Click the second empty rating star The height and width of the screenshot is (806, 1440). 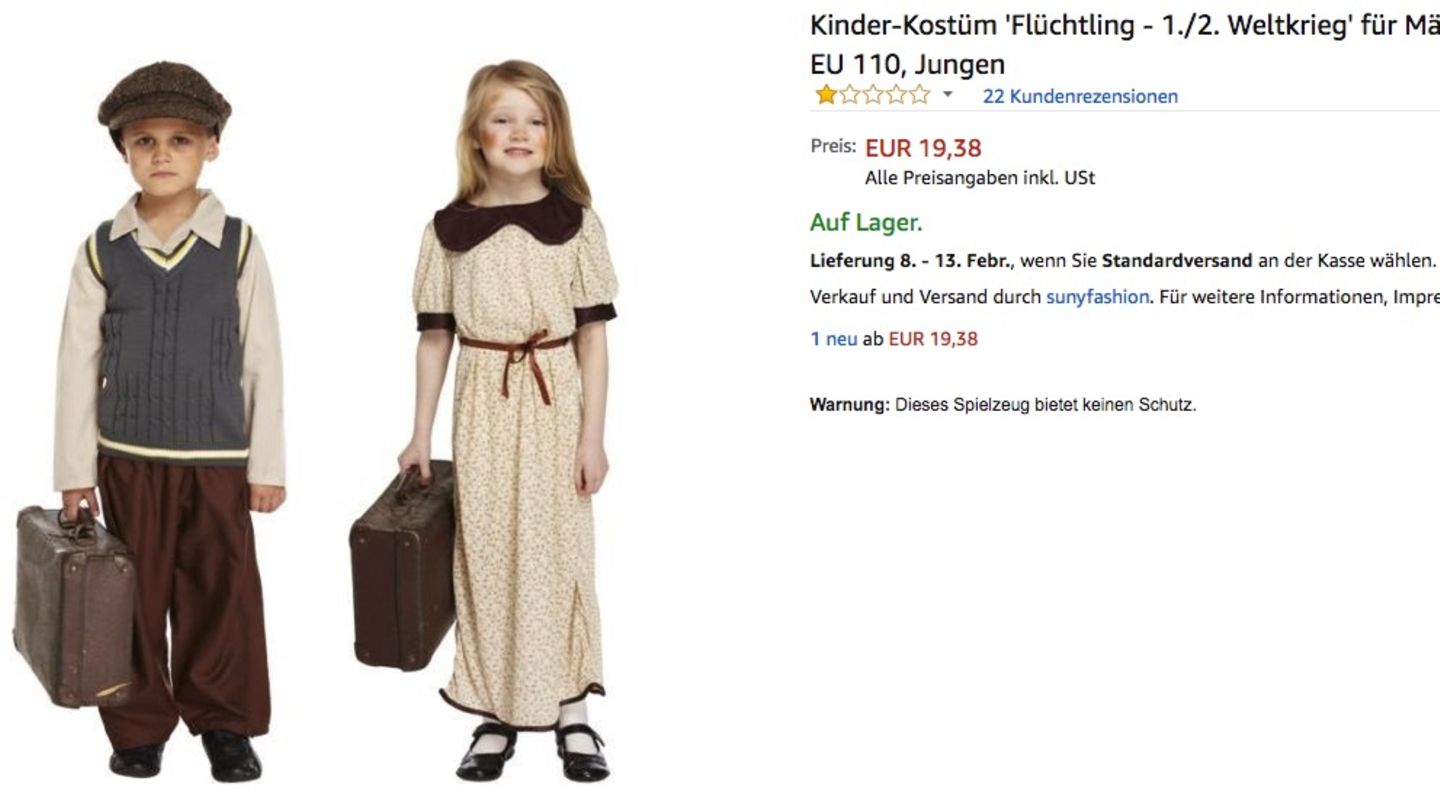point(849,95)
